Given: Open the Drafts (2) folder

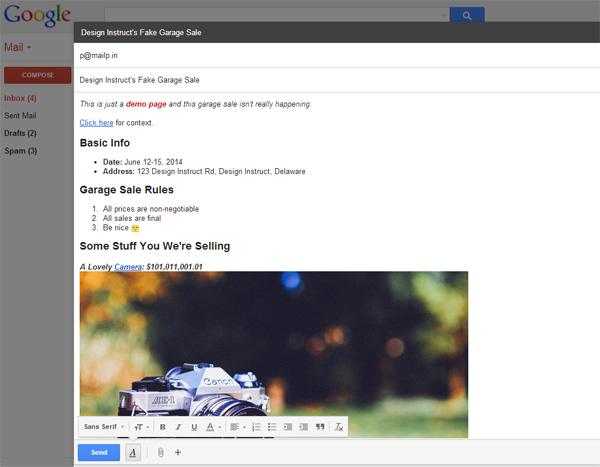Looking at the screenshot, I should tap(20, 133).
